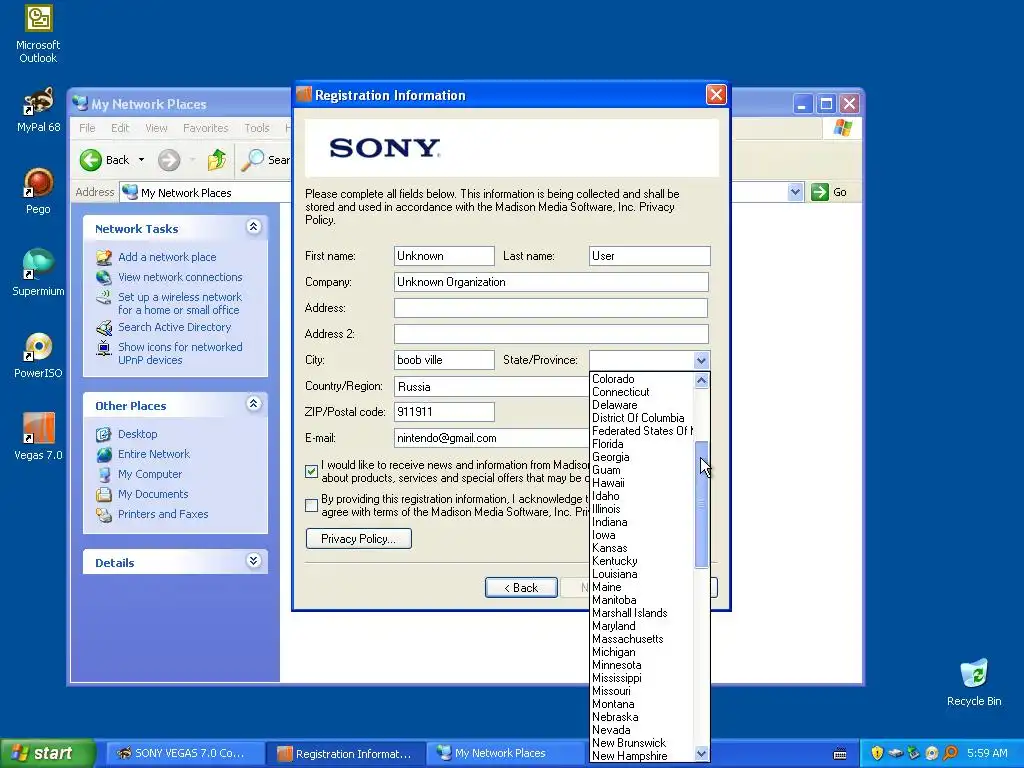Click the Entire Network globe icon

[x=104, y=454]
